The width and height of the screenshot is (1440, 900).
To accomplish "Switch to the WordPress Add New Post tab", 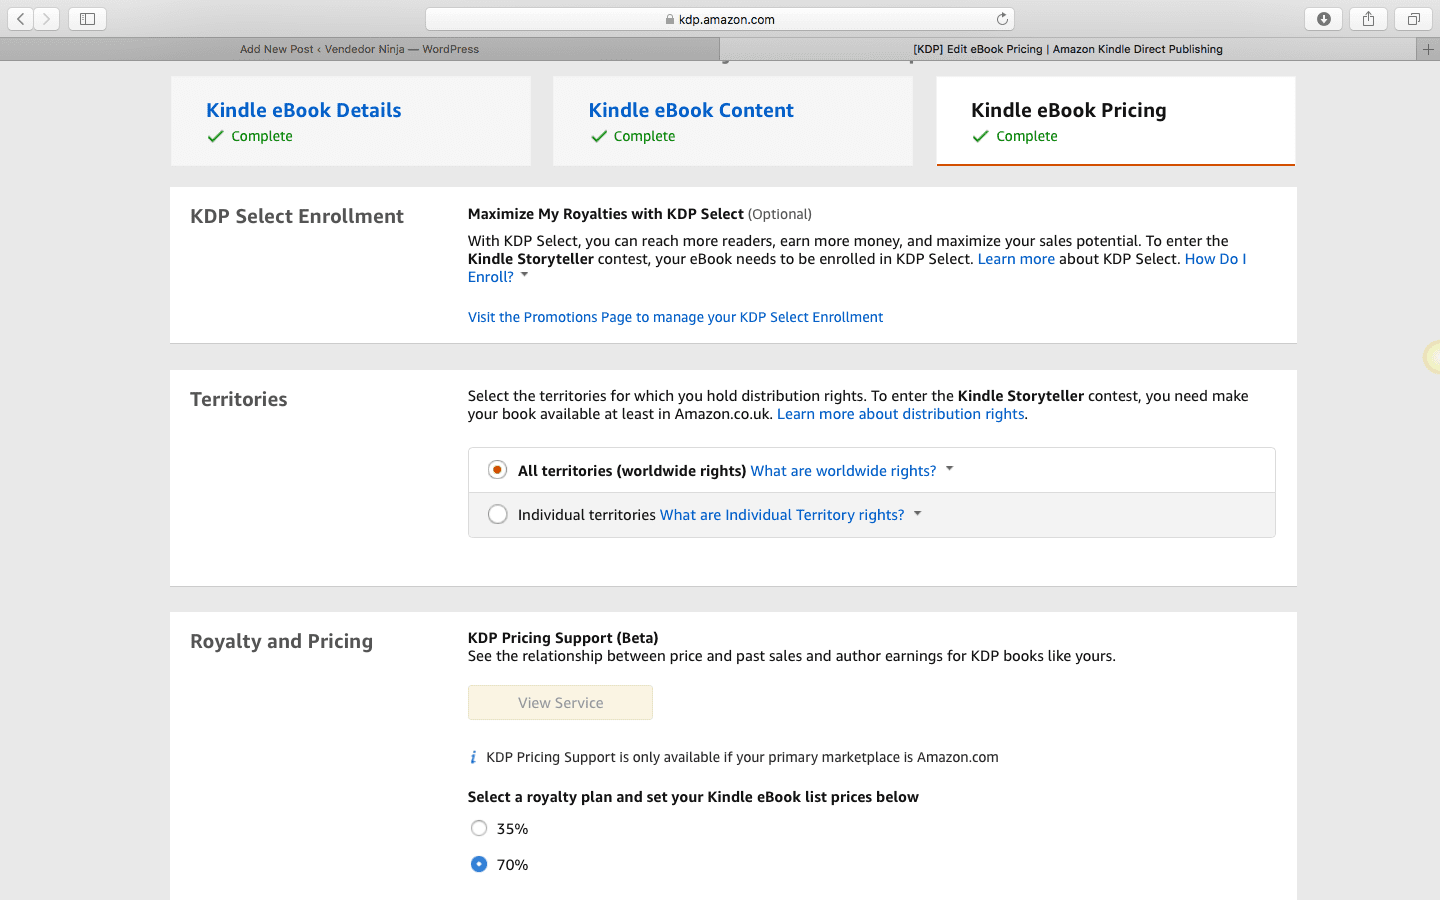I will click(x=359, y=49).
